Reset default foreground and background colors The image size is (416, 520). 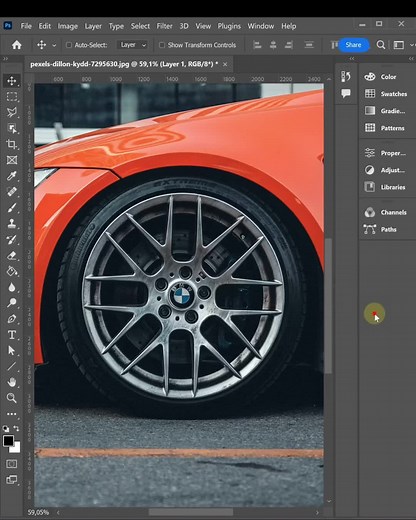point(6,429)
